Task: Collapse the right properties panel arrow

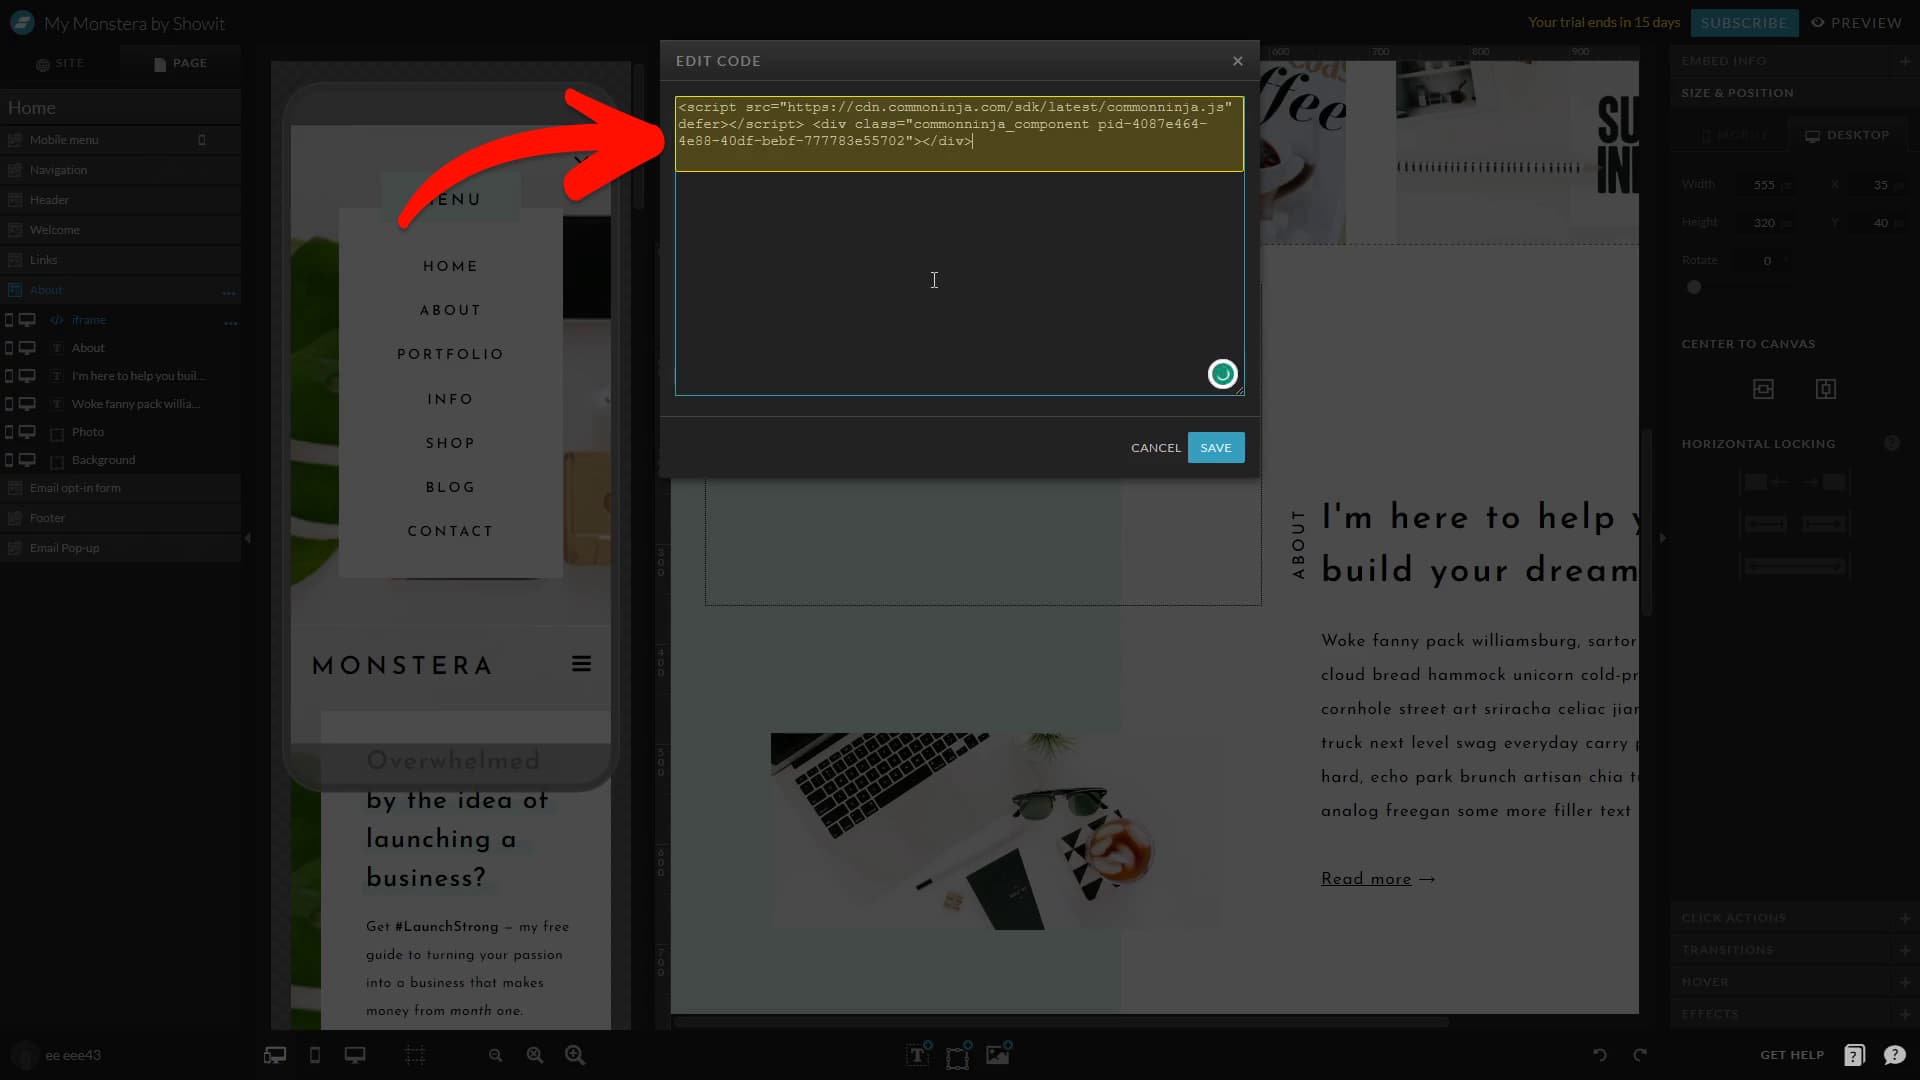Action: click(1662, 538)
